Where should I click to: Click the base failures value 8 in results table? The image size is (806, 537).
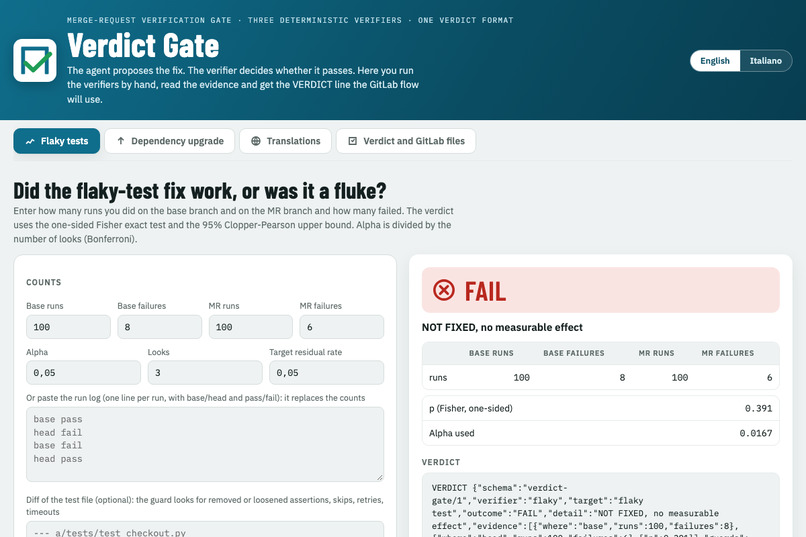tap(622, 377)
